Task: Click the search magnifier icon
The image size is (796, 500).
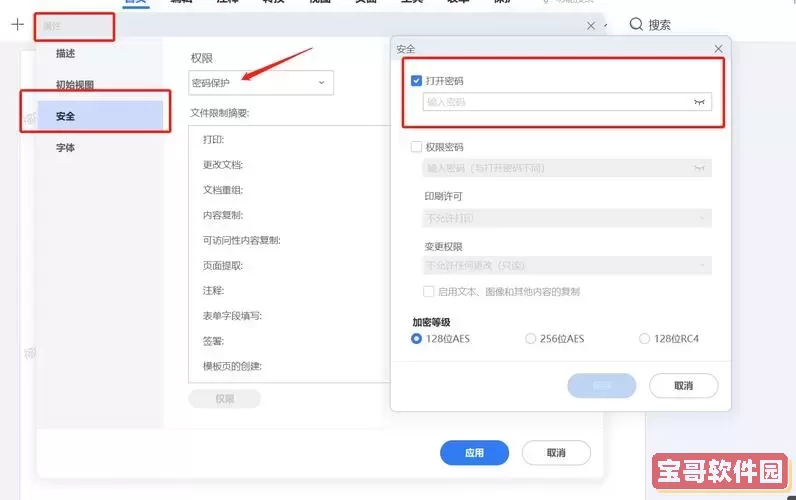Action: click(x=636, y=25)
